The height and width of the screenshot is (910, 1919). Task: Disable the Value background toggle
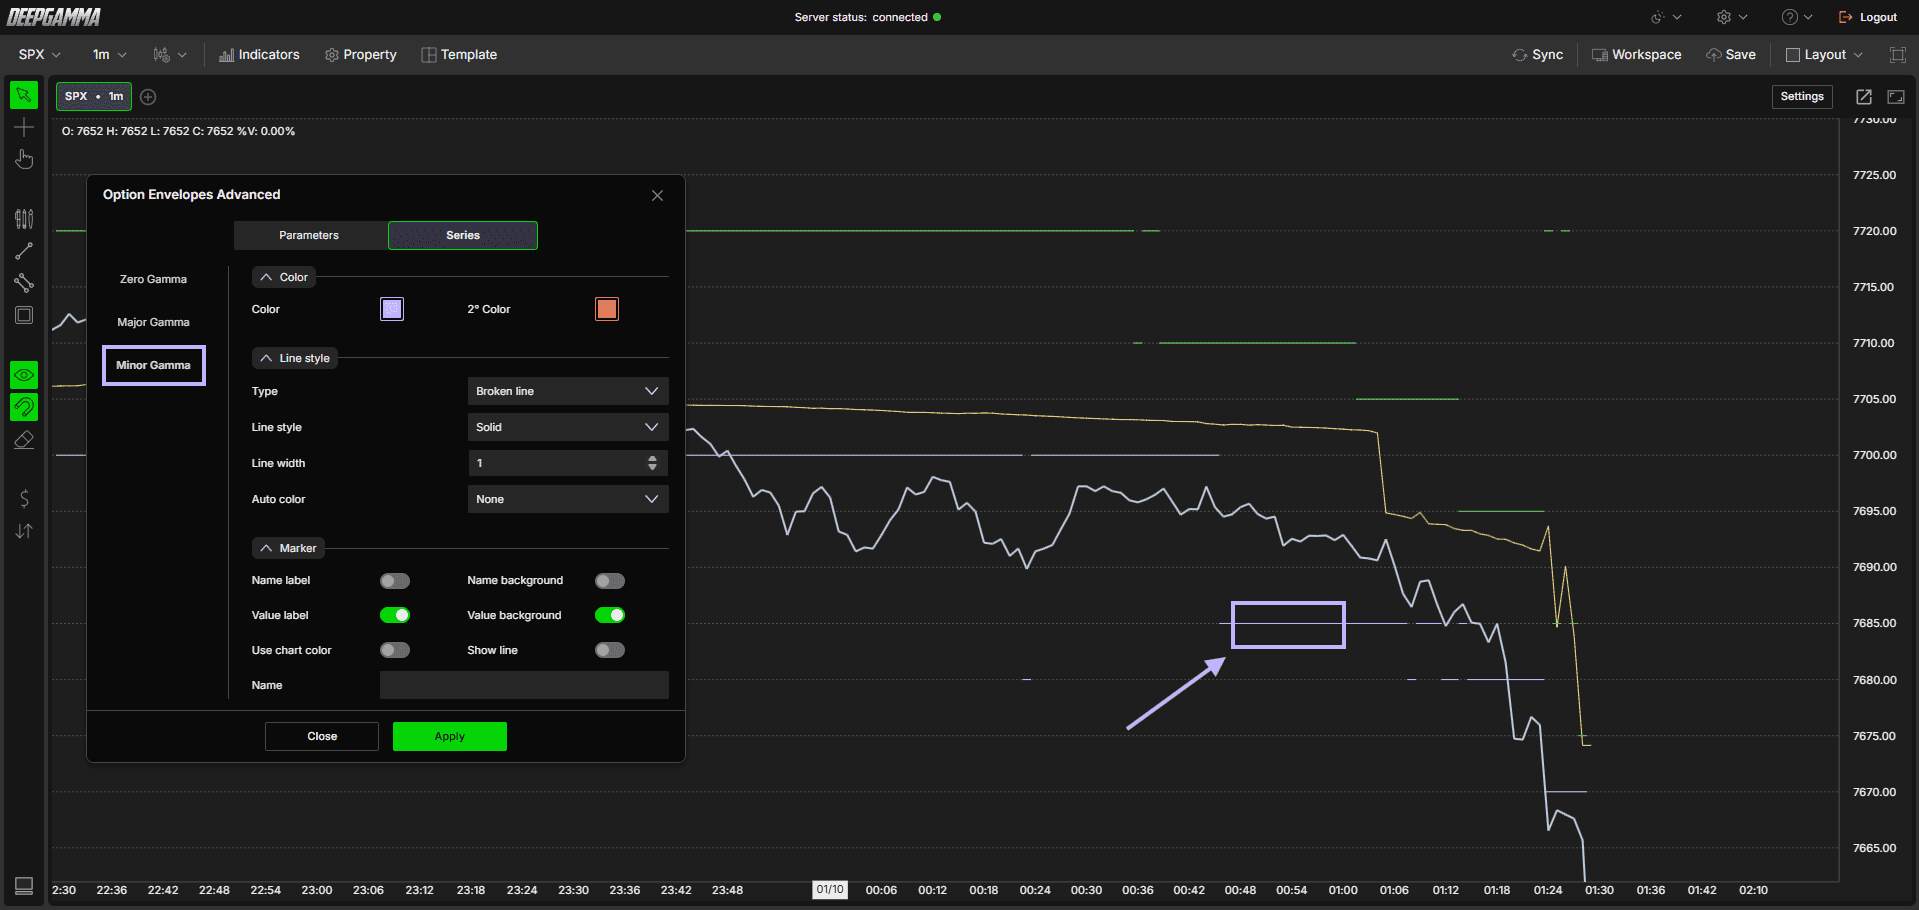click(610, 615)
